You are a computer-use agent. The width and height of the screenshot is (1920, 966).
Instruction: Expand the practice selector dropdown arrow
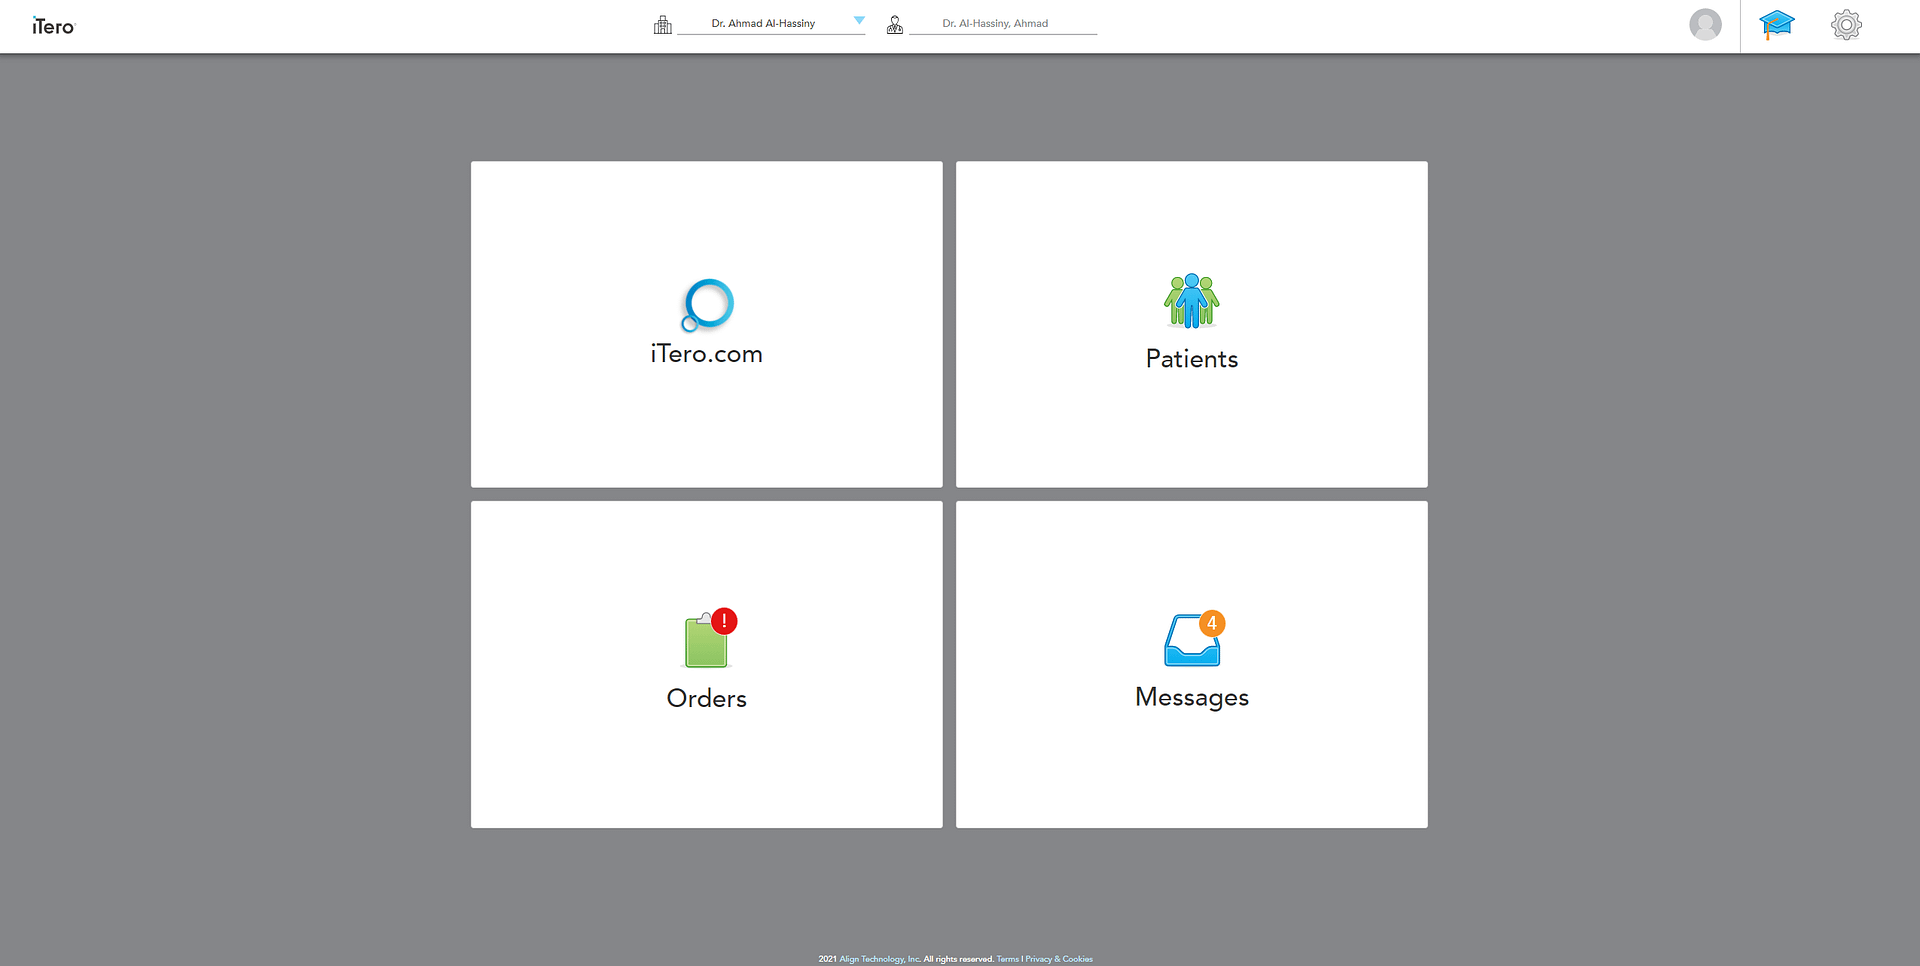(858, 21)
